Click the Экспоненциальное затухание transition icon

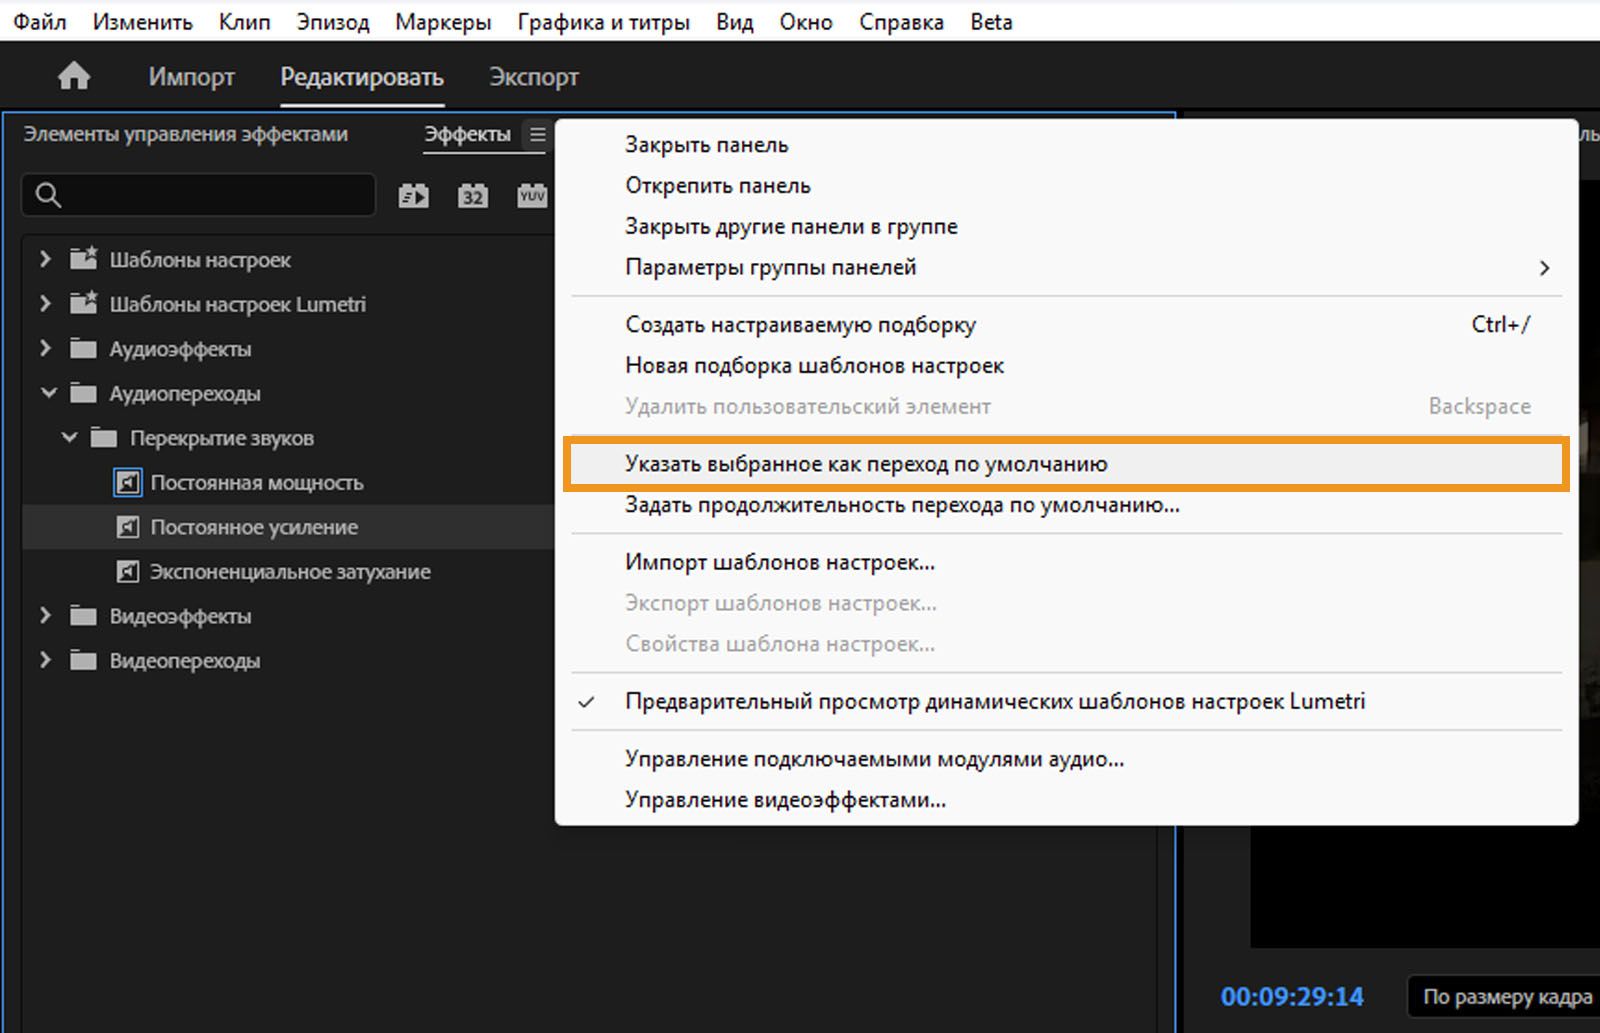tap(128, 572)
